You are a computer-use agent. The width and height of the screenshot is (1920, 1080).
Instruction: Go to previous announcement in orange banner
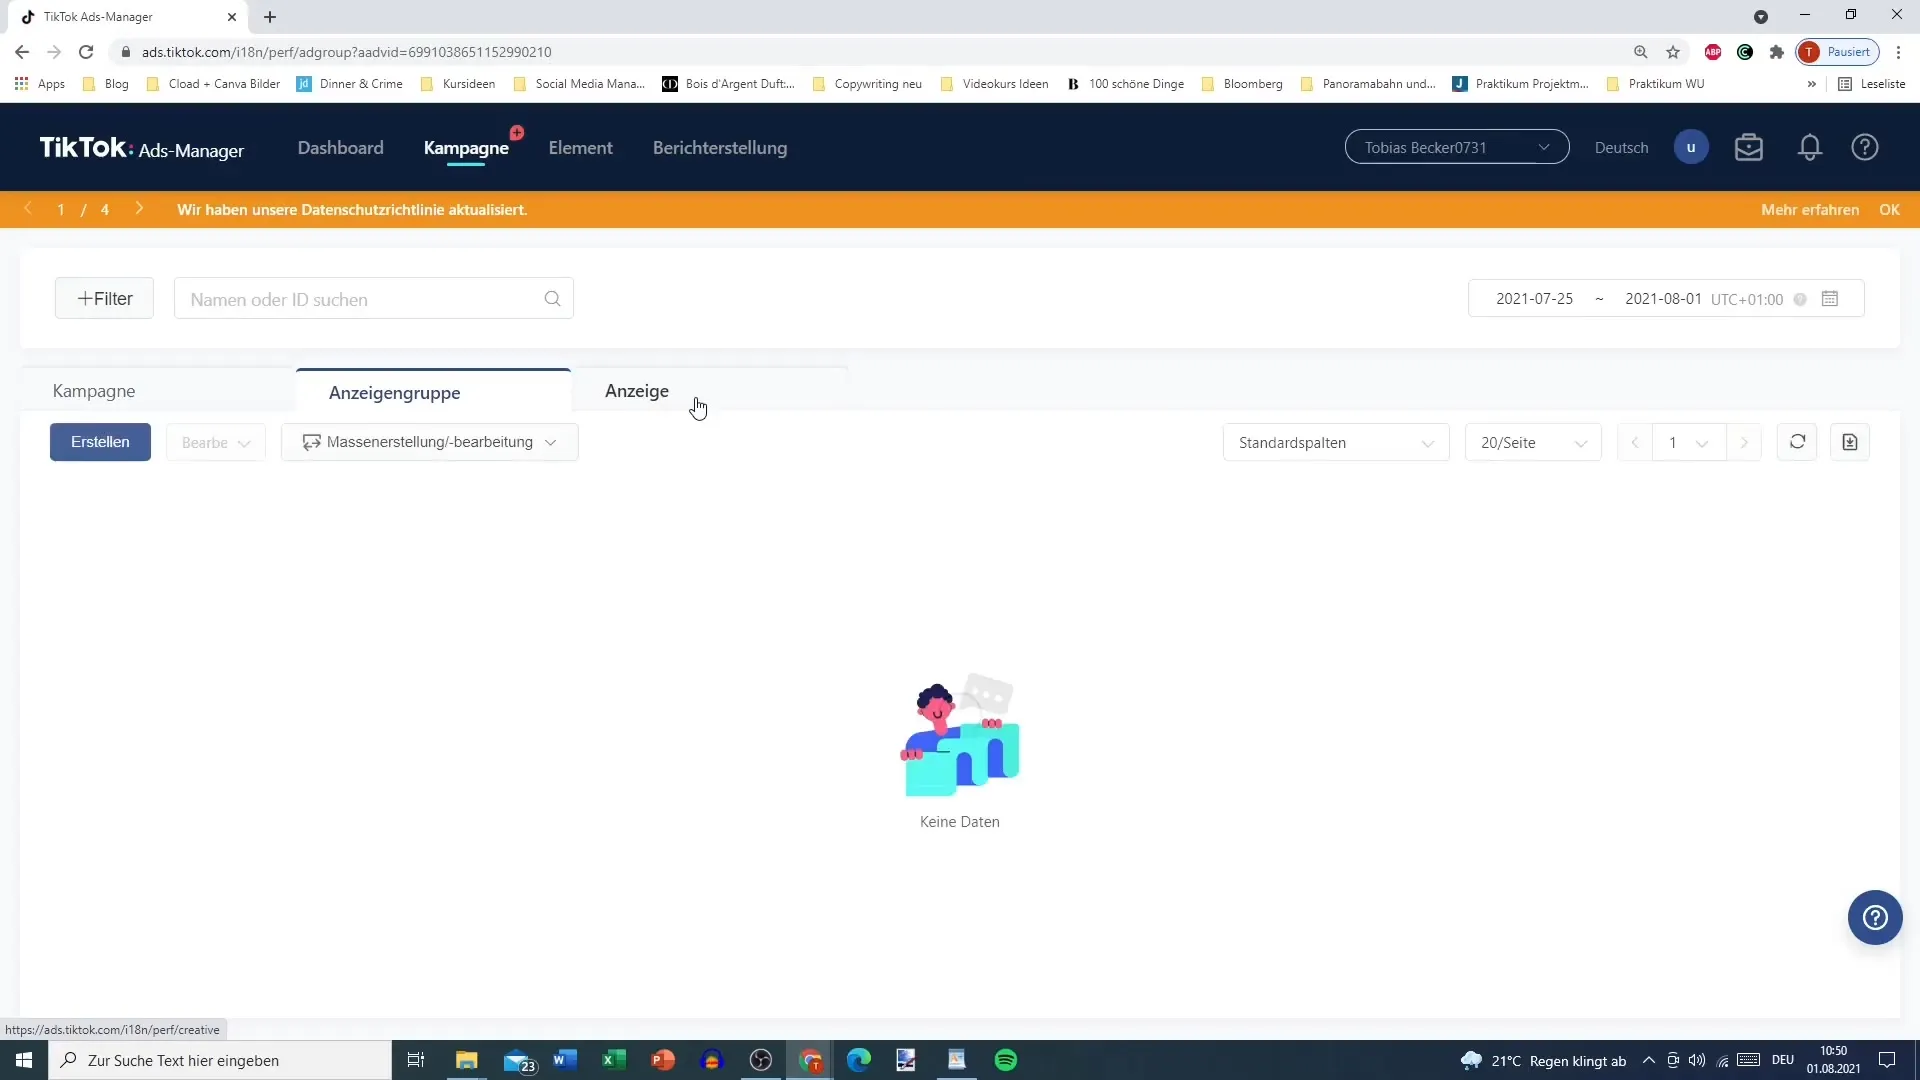click(x=28, y=209)
